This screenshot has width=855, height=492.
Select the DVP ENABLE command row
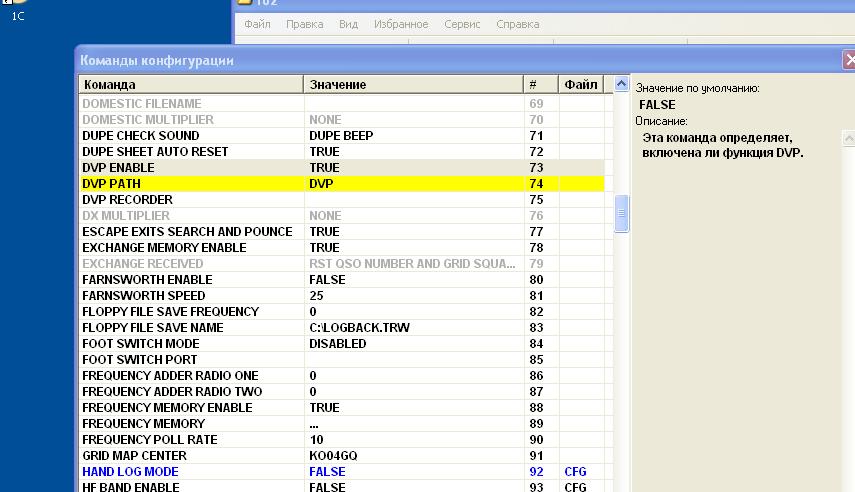tap(190, 168)
